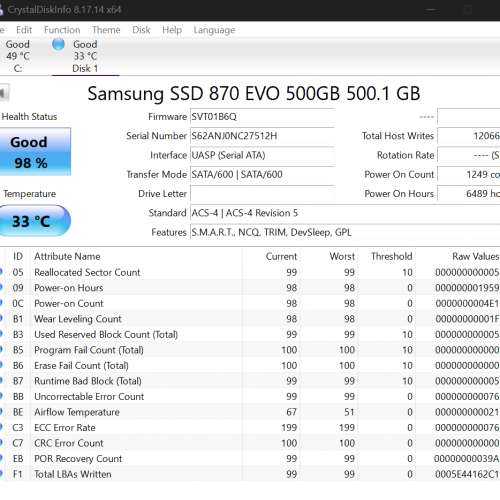Select the Uncorrectable Error Count row
Screen dimensions: 500x500
(x=250, y=397)
